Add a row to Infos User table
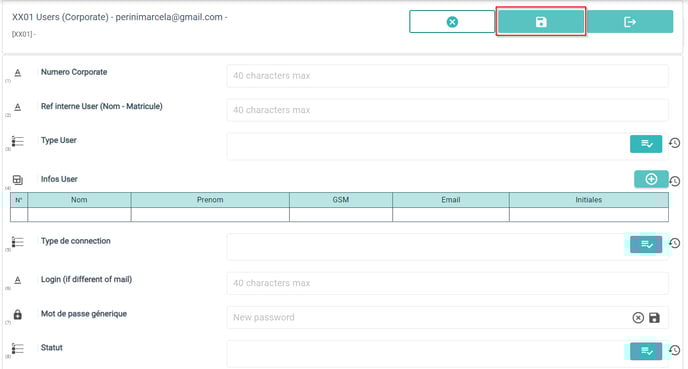 pyautogui.click(x=651, y=179)
